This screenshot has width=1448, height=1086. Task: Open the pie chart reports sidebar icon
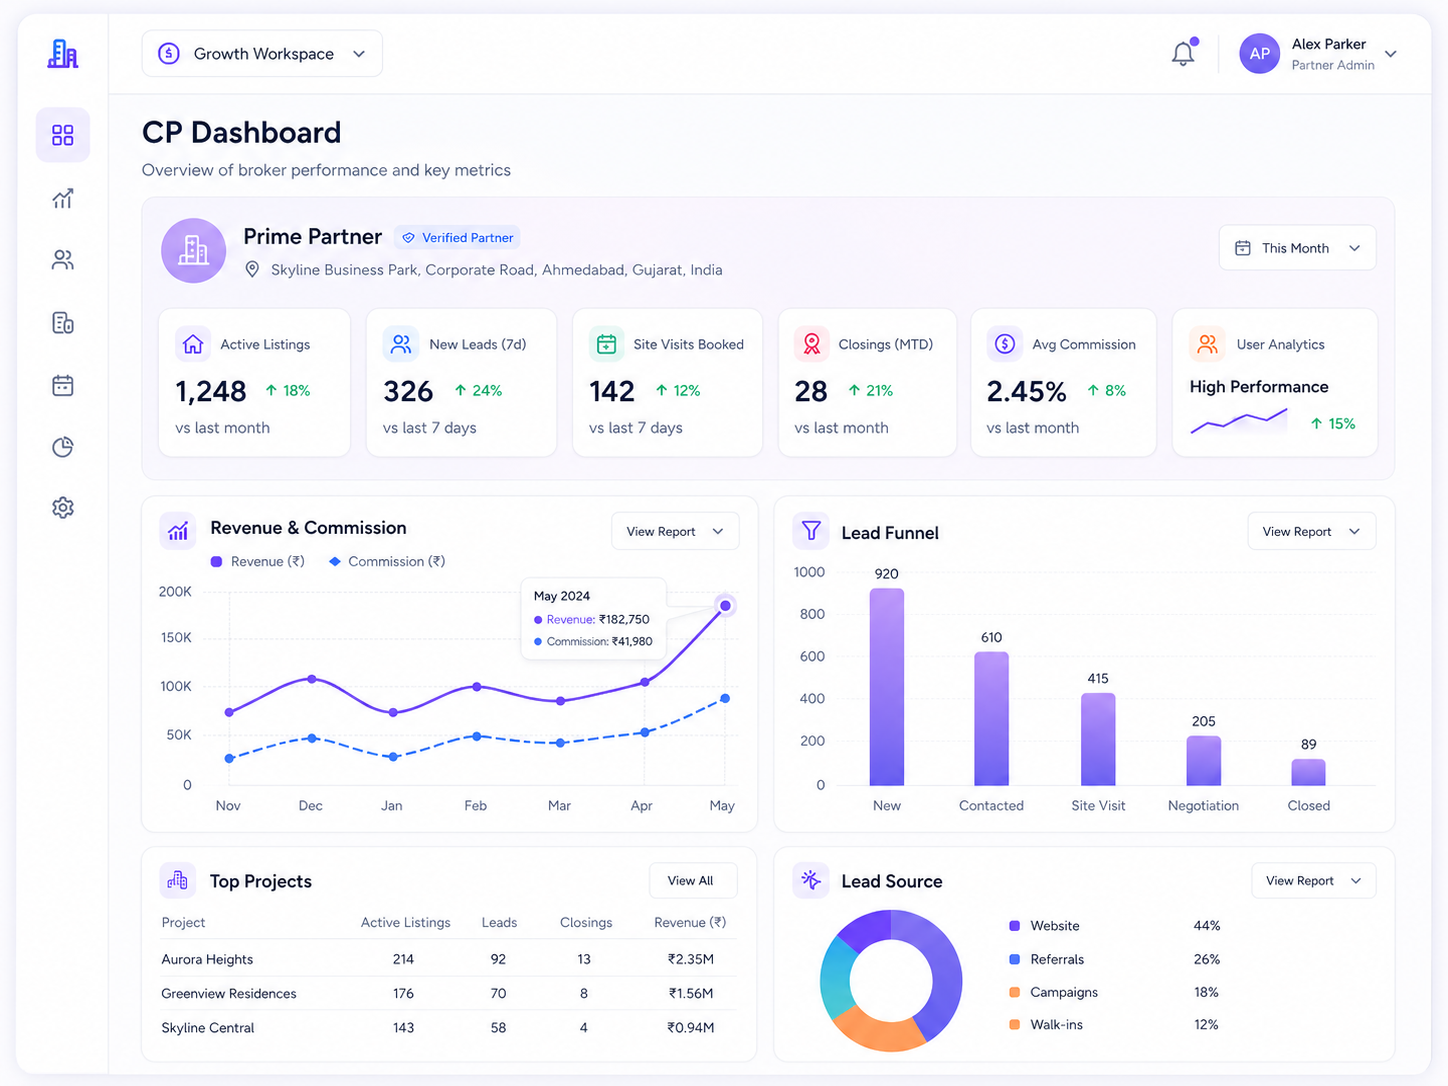(63, 447)
